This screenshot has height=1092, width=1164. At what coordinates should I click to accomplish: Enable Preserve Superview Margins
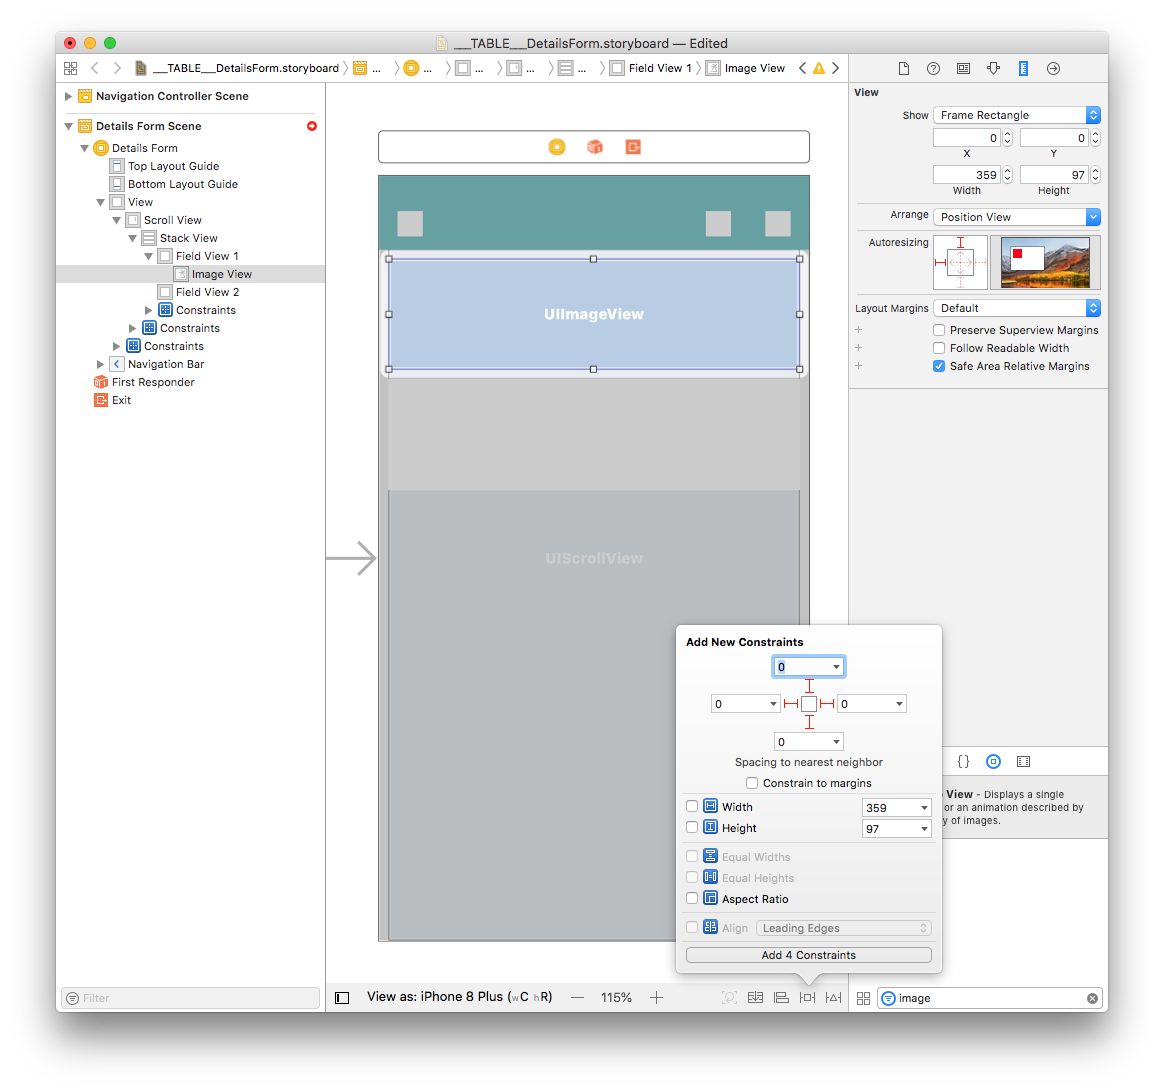939,330
